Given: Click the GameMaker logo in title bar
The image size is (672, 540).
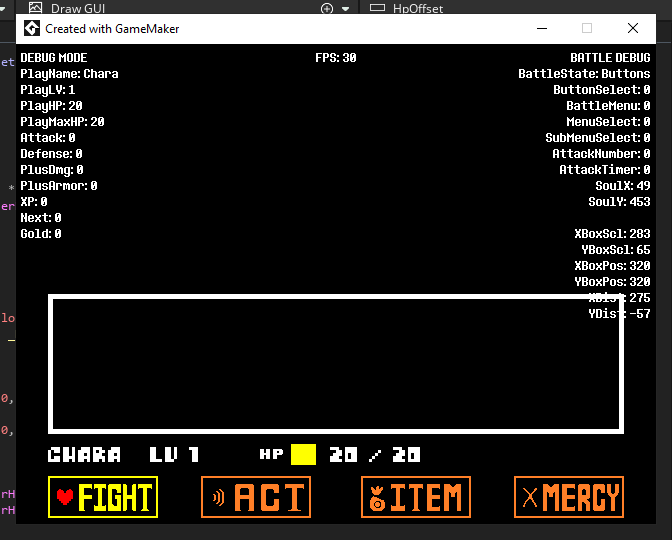Looking at the screenshot, I should (32, 28).
